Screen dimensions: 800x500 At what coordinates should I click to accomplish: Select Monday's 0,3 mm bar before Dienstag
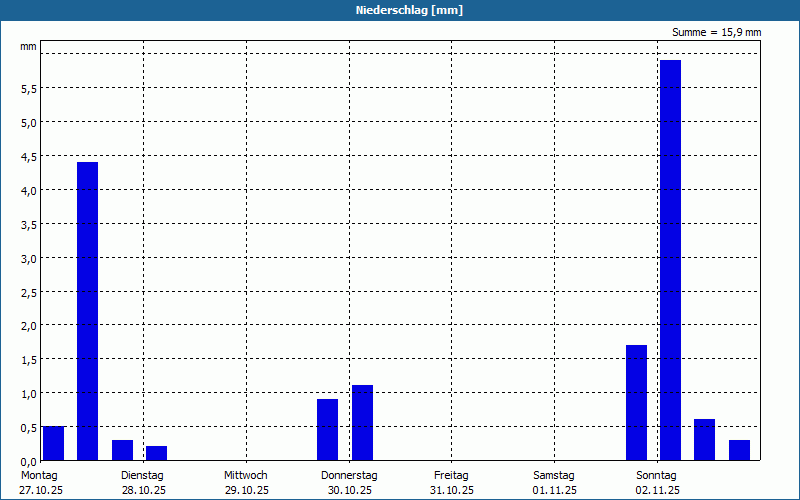point(122,450)
